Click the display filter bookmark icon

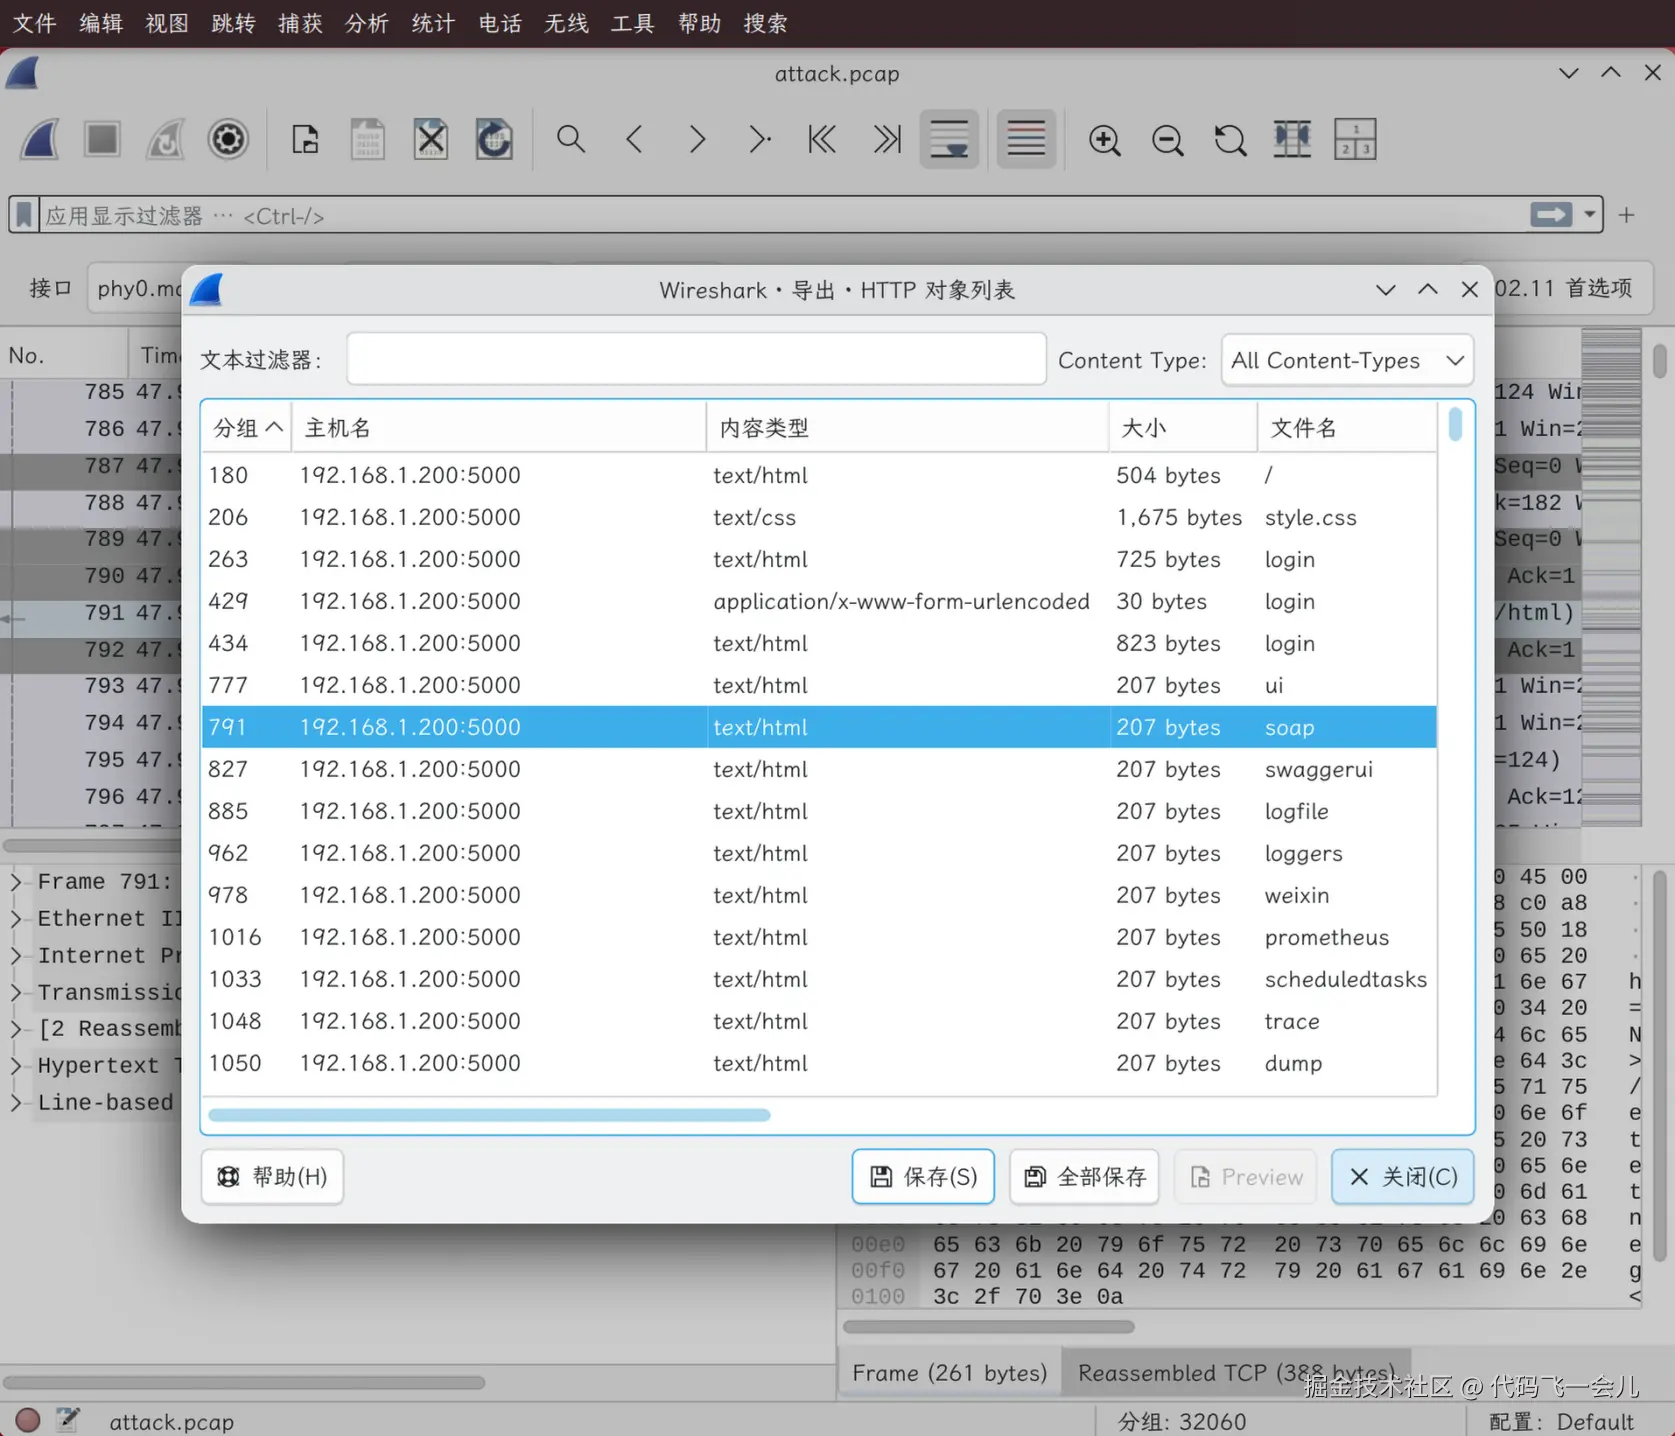(x=24, y=214)
